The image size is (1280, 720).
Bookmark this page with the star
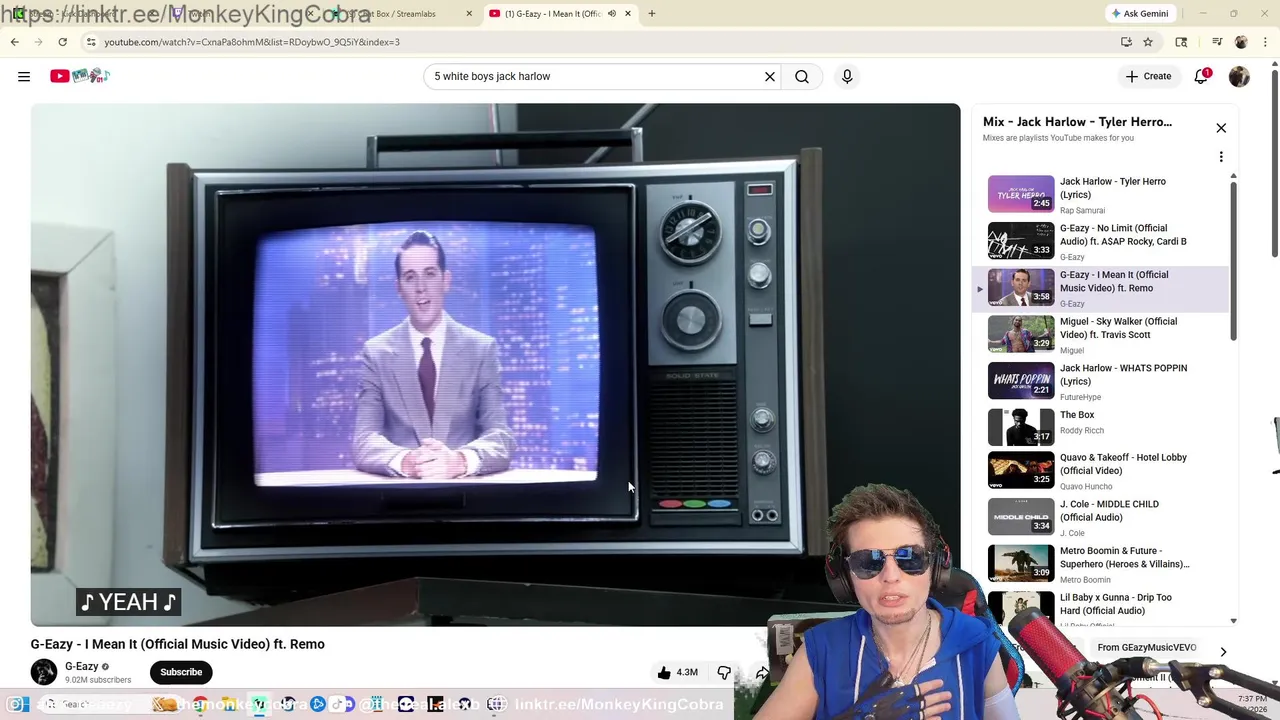click(x=1148, y=42)
